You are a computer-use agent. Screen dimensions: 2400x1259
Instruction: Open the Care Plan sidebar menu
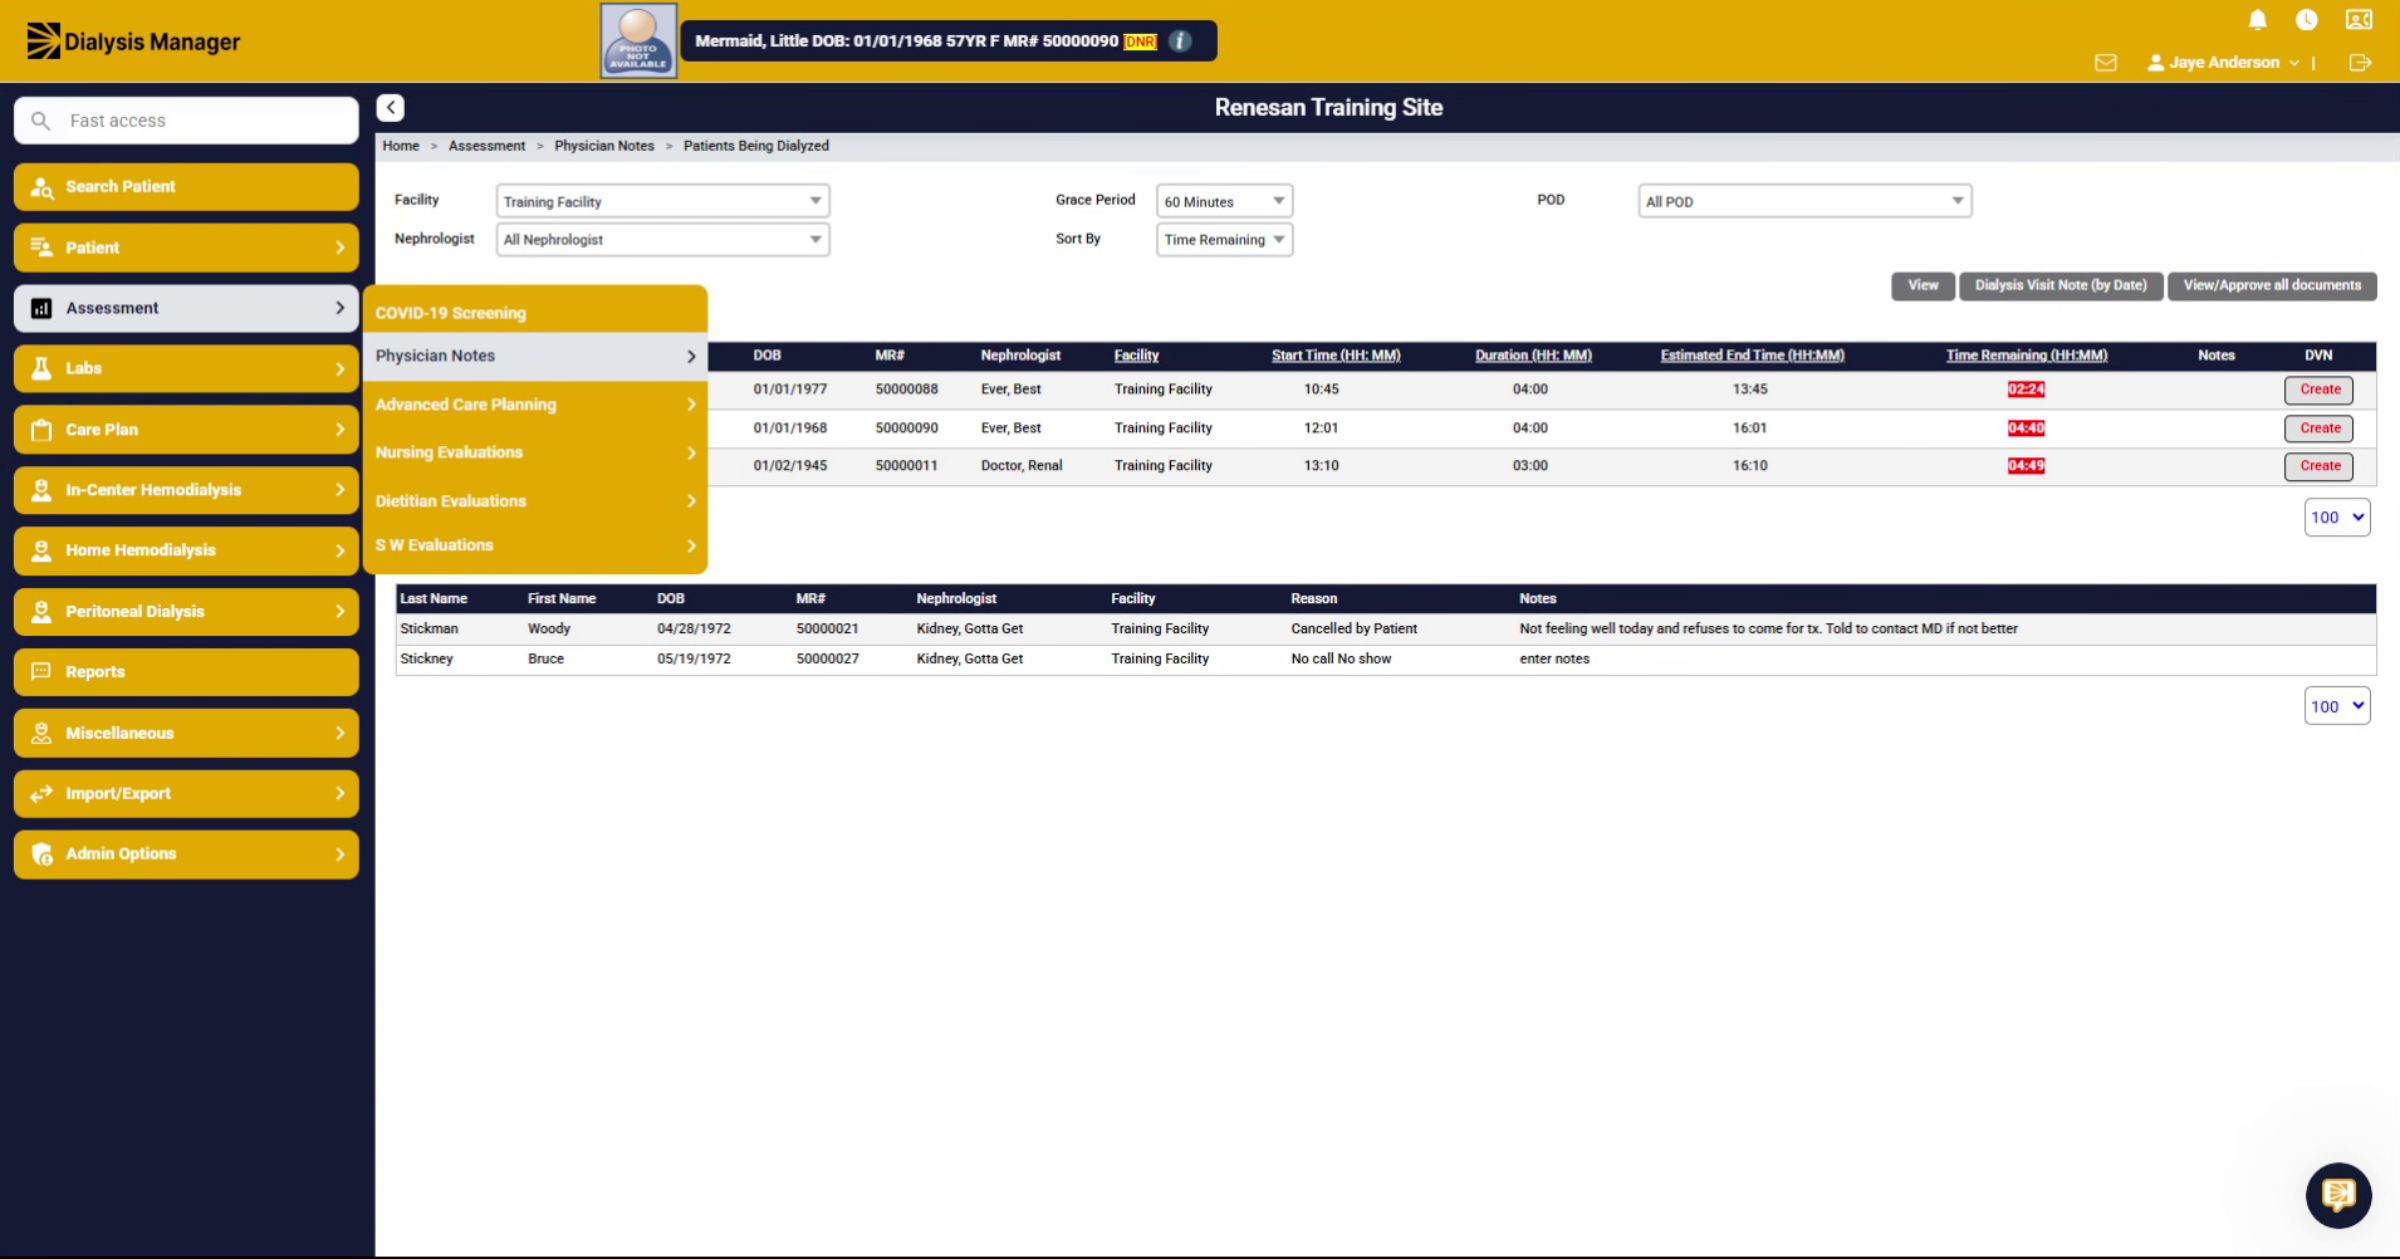point(186,429)
